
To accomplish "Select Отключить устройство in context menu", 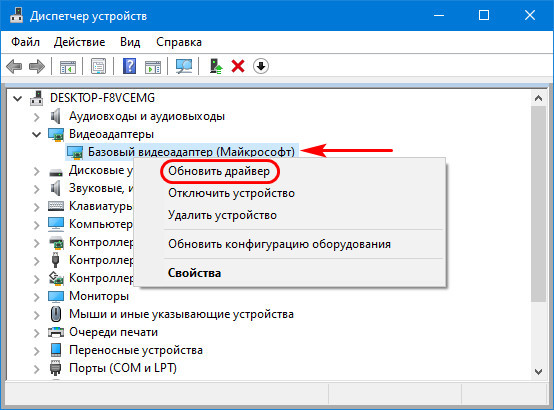I will tap(231, 193).
